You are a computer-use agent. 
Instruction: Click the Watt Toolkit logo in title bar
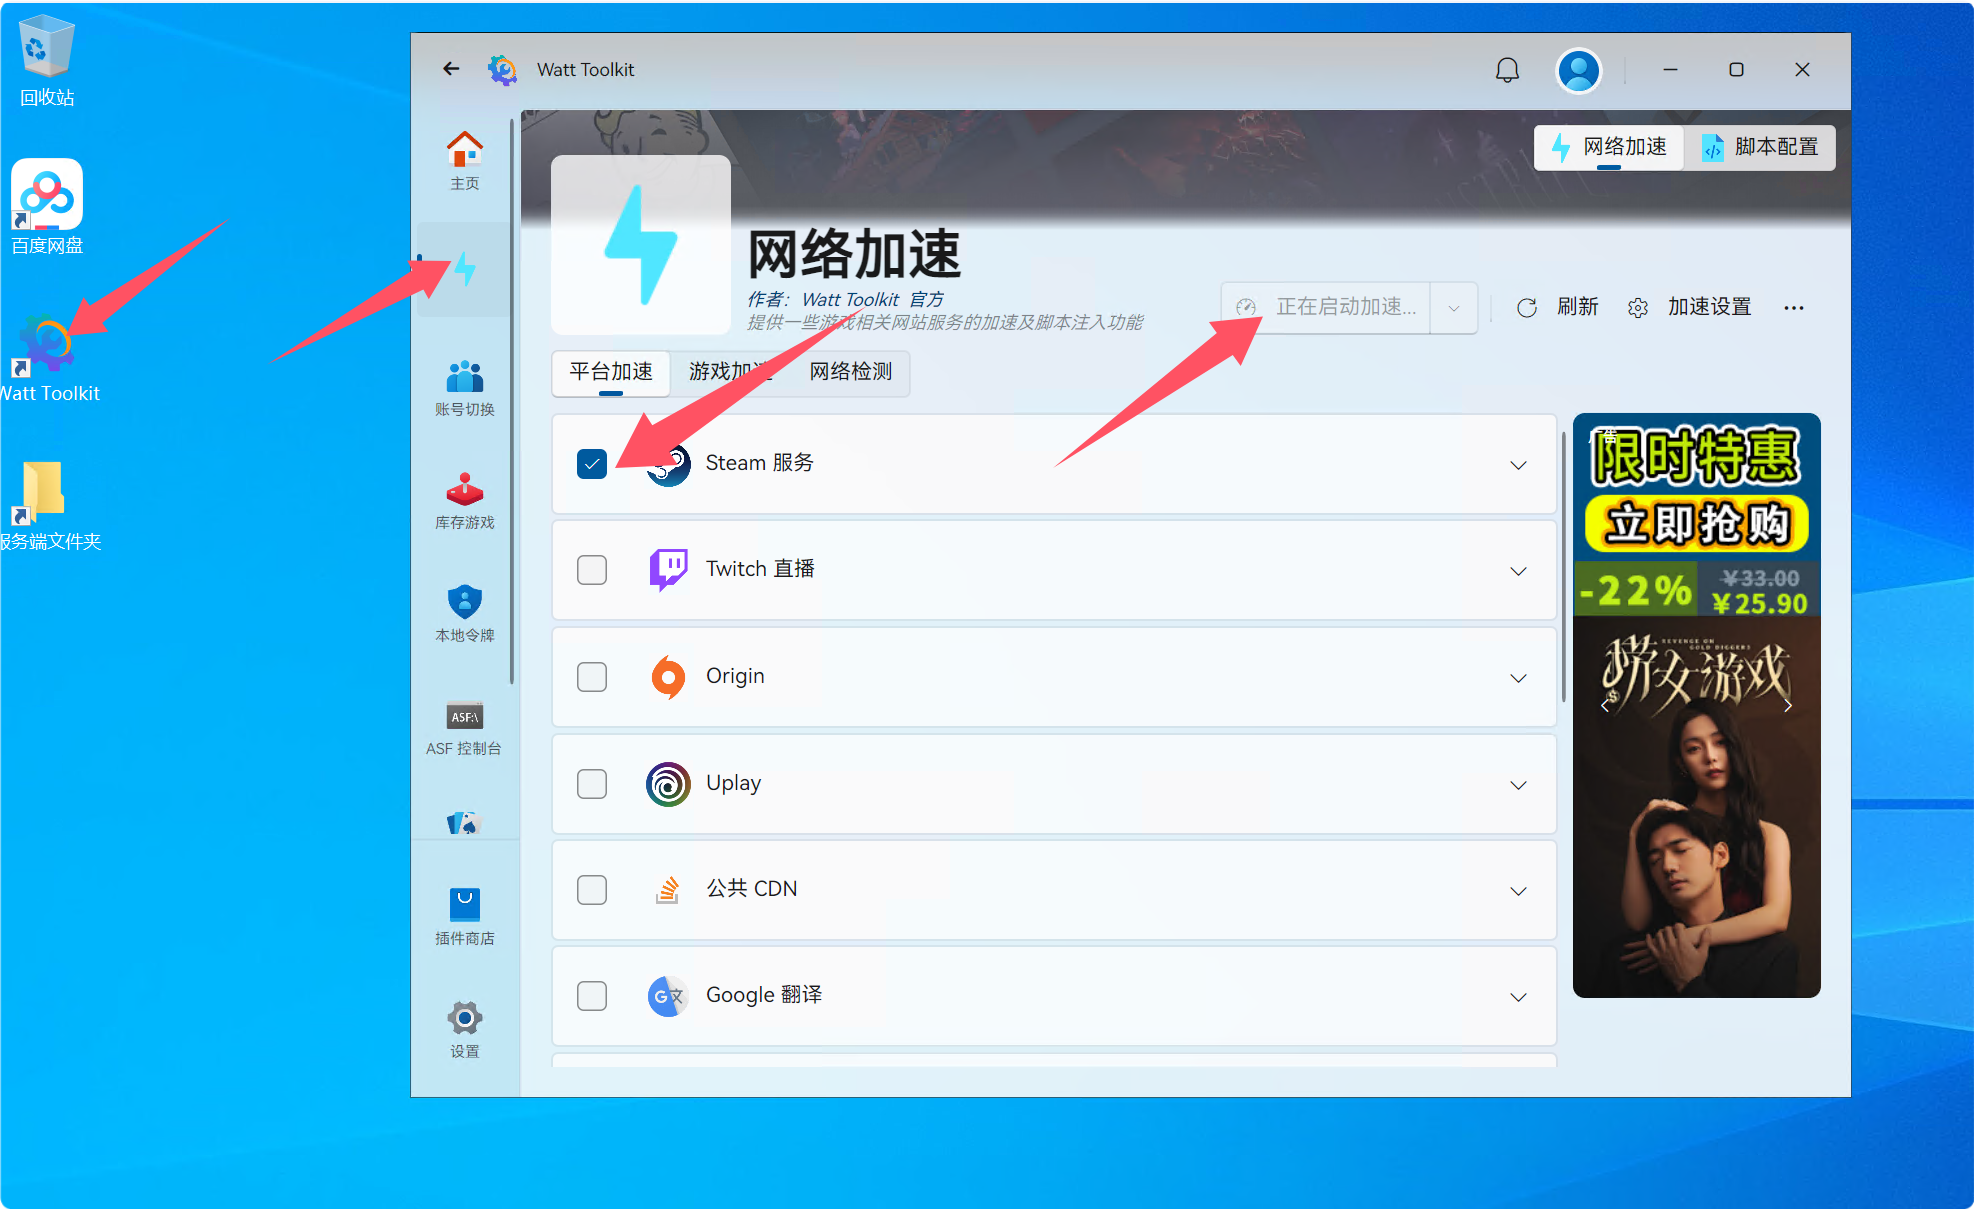point(502,69)
